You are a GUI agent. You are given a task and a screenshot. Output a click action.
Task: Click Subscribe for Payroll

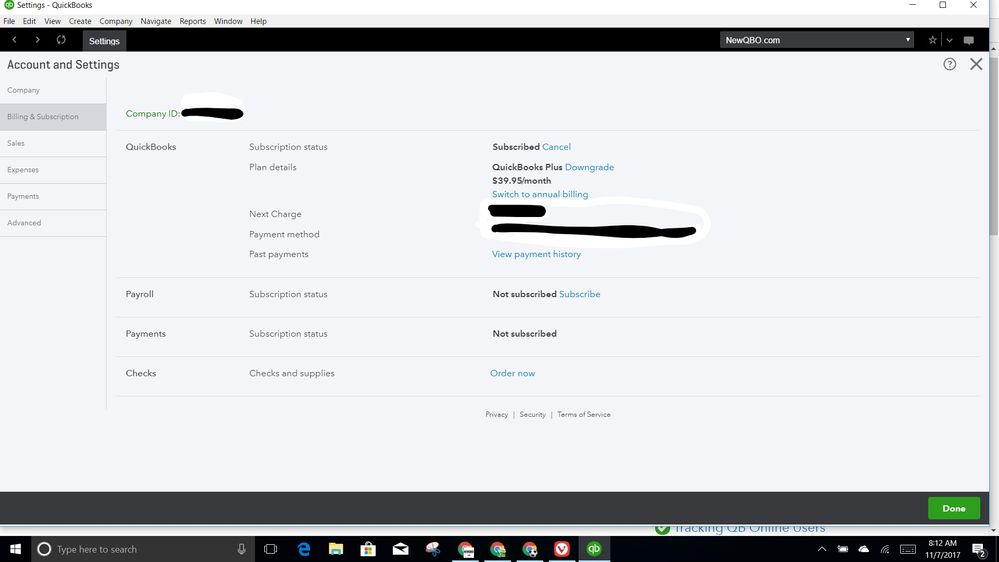click(579, 294)
